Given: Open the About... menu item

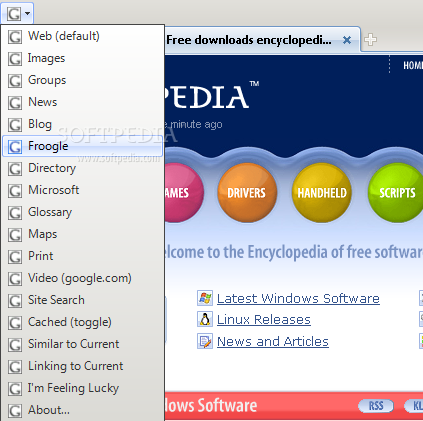Looking at the screenshot, I should coord(83,410).
